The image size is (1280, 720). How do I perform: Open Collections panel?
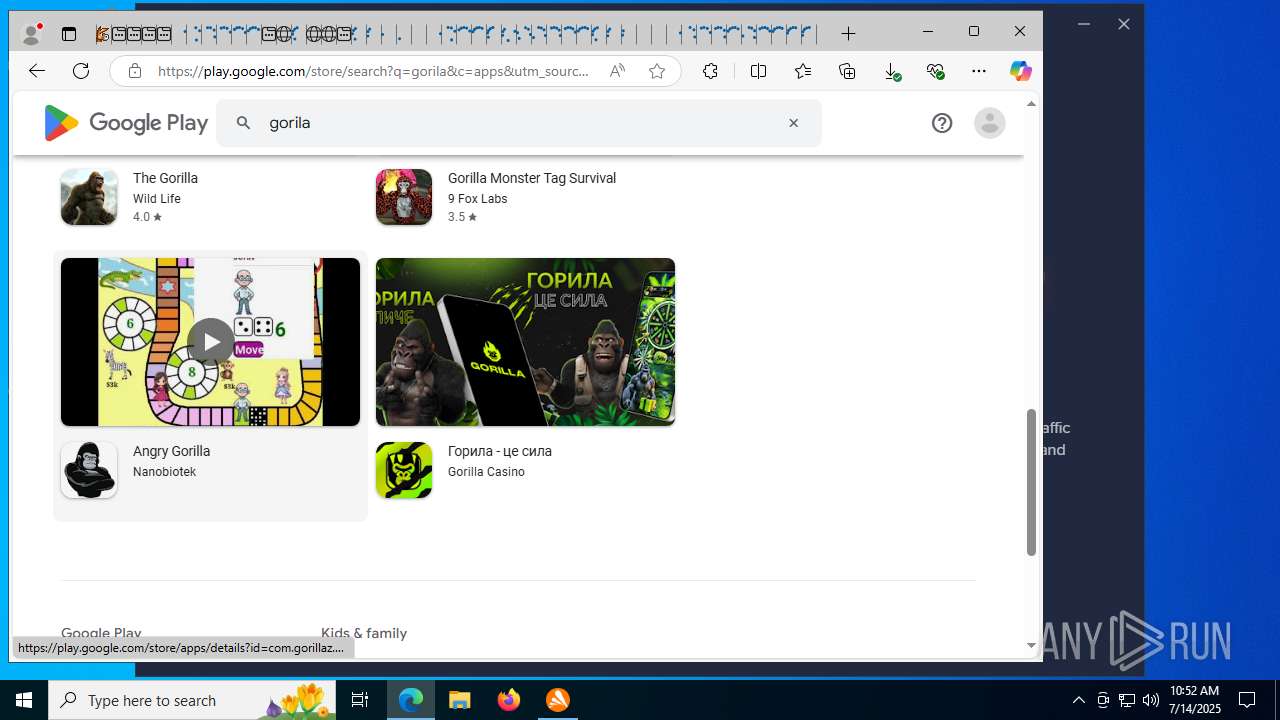click(847, 71)
